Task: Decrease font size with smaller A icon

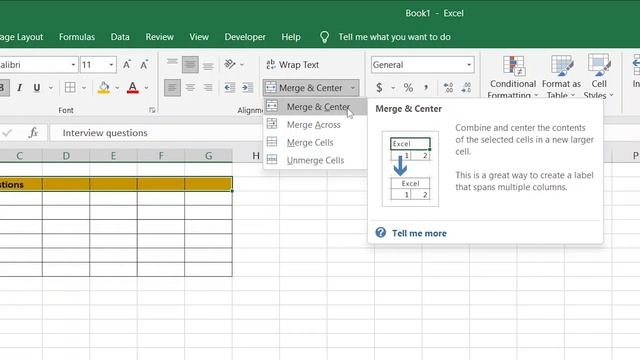Action: pos(144,64)
